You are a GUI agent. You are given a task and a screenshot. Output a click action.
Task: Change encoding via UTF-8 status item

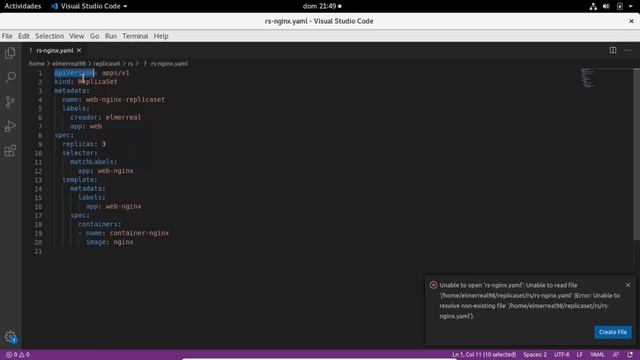pos(561,355)
